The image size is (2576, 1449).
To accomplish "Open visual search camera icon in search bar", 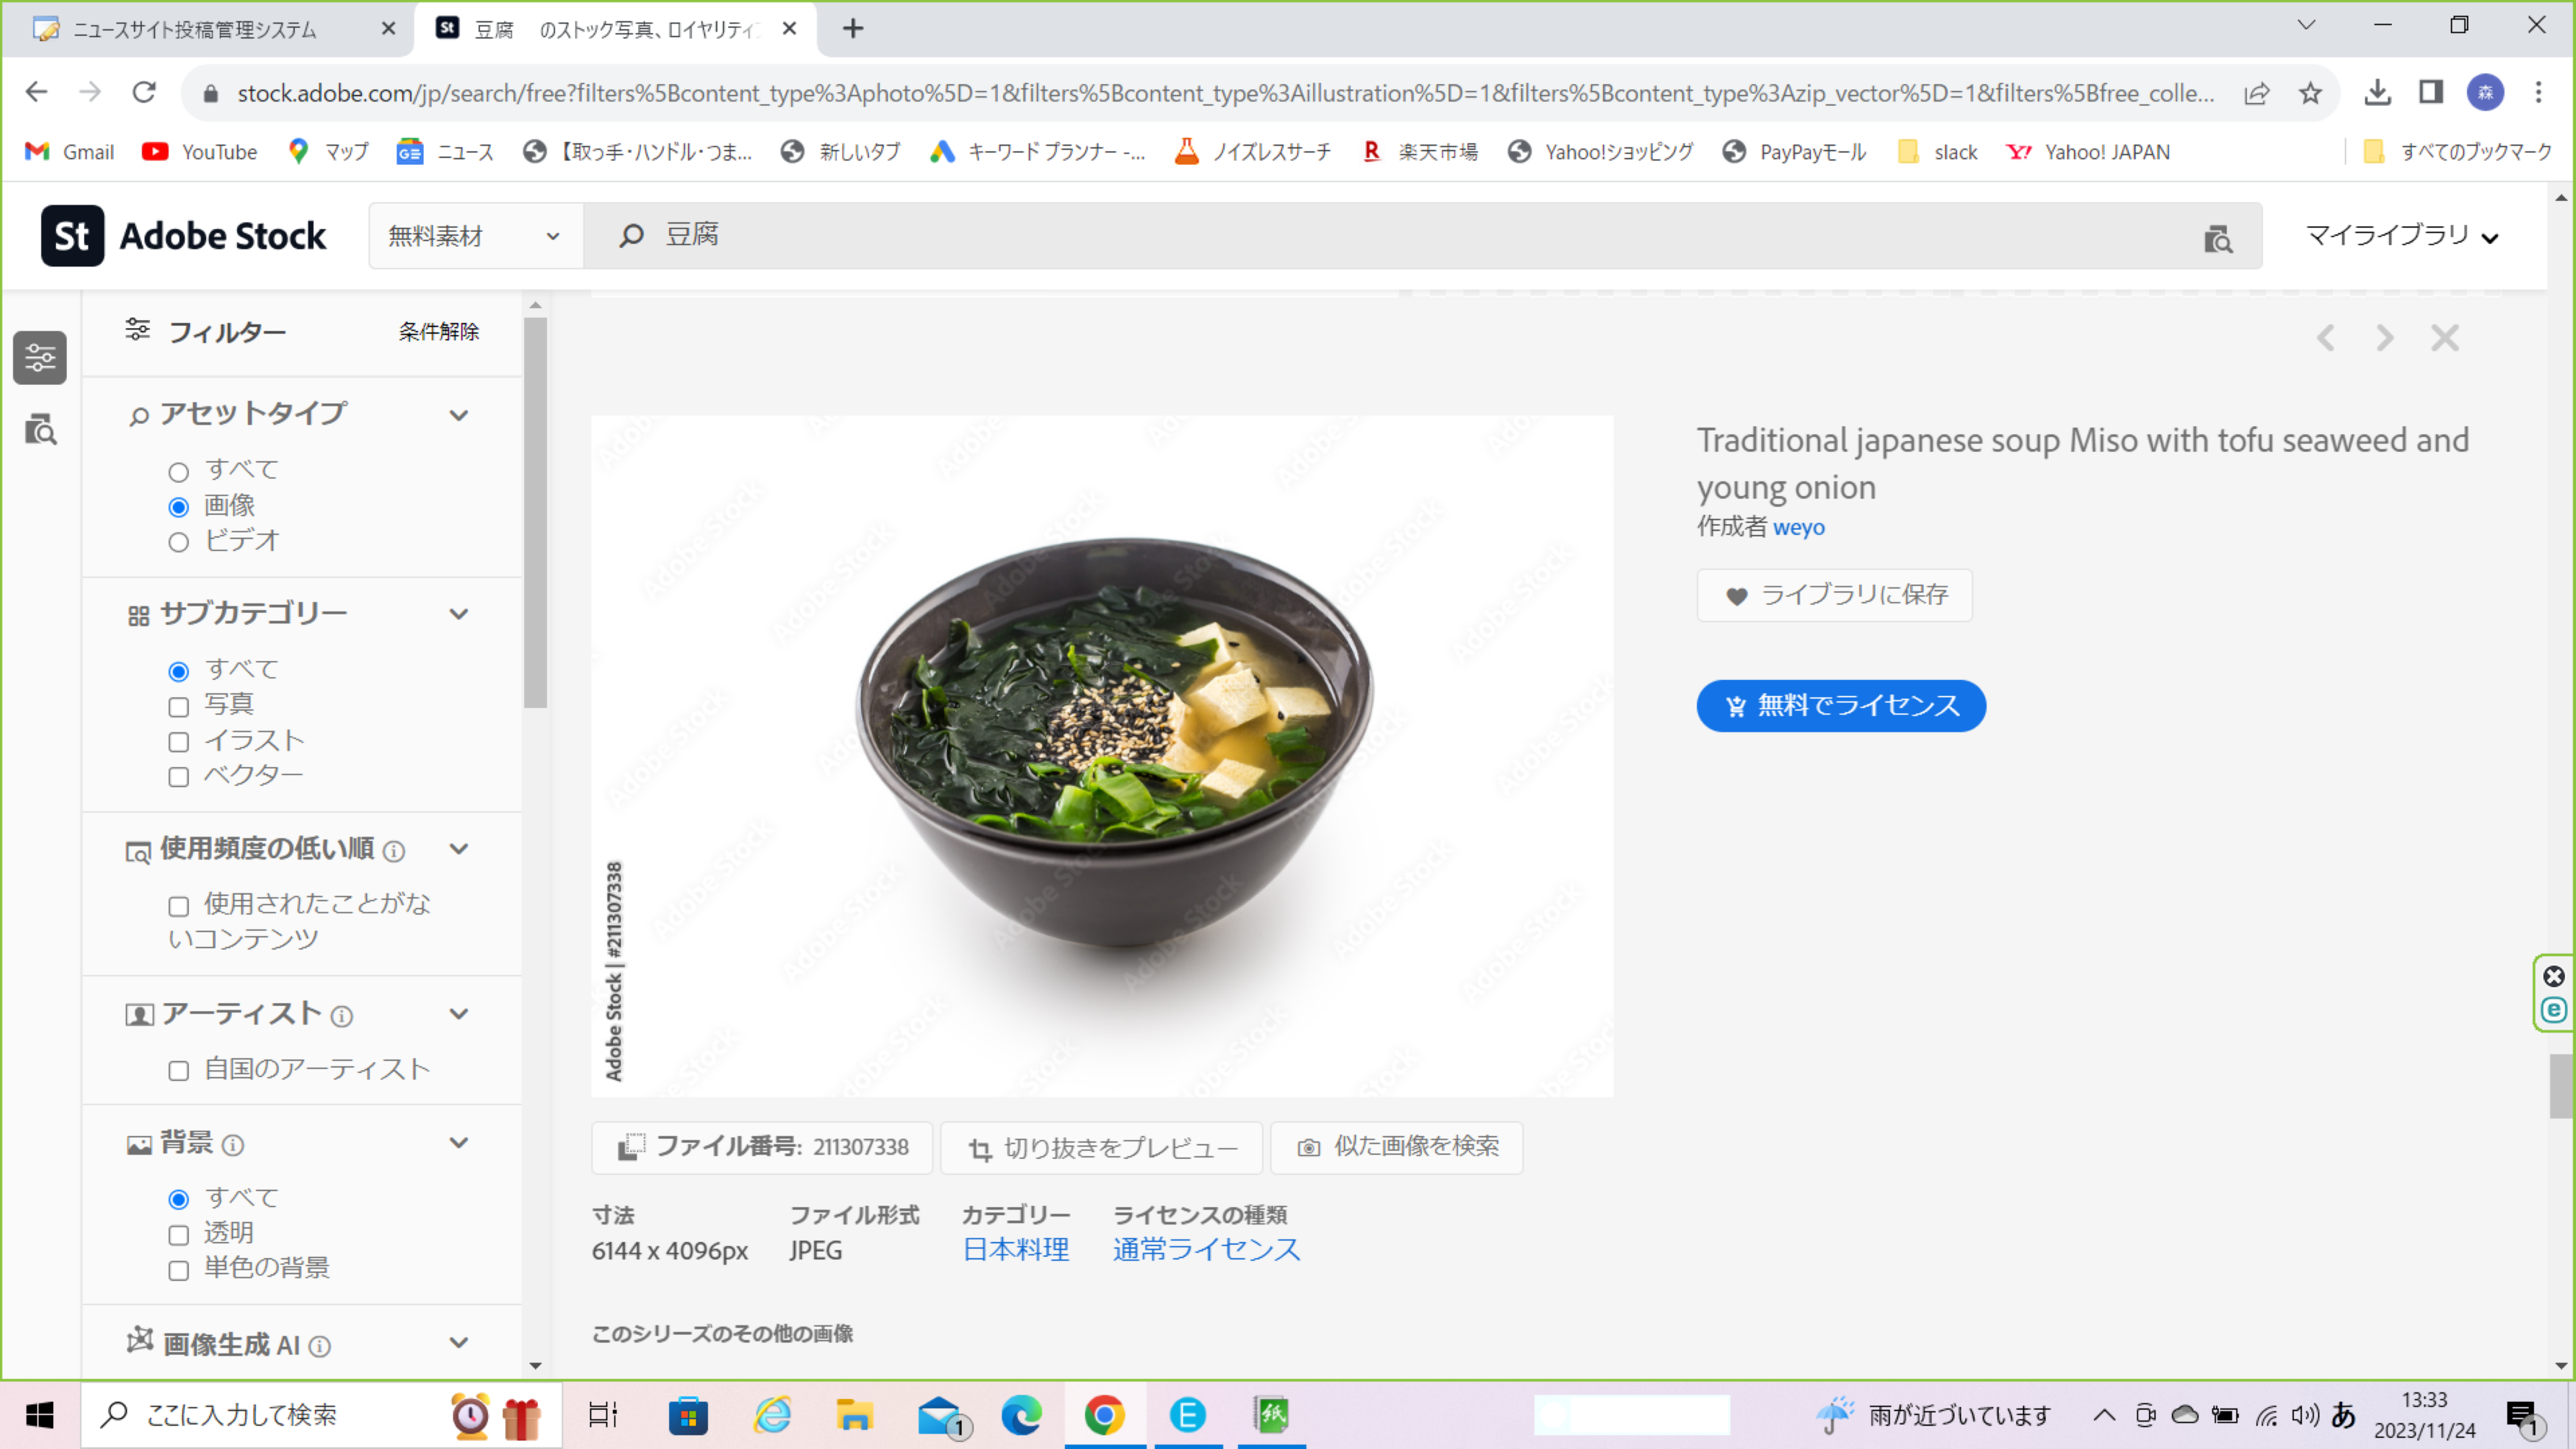I will [2217, 238].
